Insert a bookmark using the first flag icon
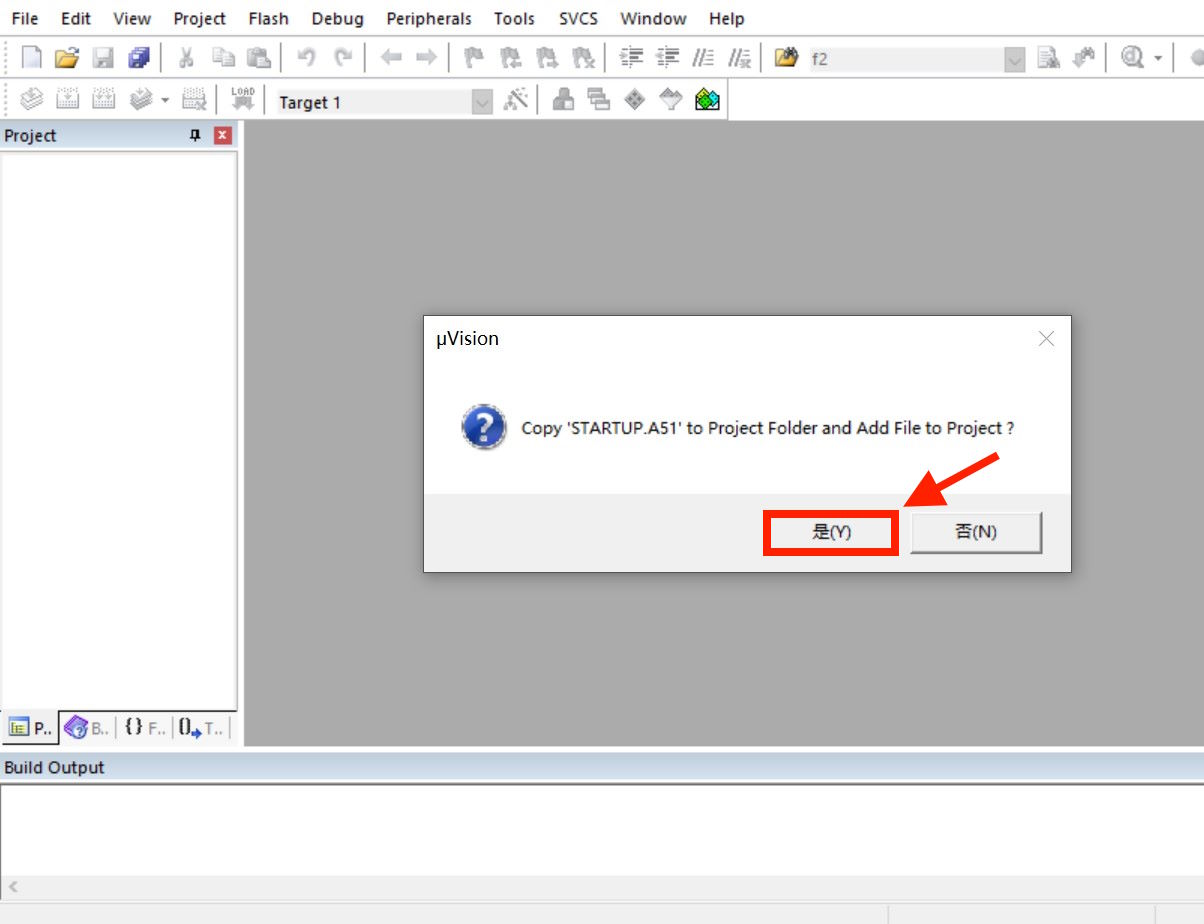The image size is (1204, 924). tap(475, 58)
